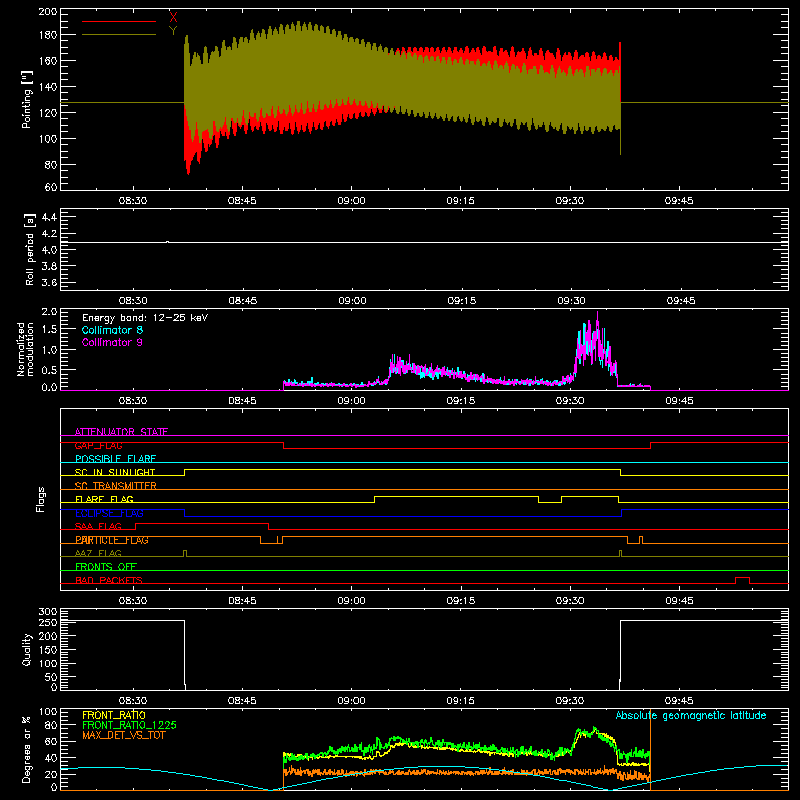Click the red 'X' legend letter
800x800 pixels.
click(173, 18)
